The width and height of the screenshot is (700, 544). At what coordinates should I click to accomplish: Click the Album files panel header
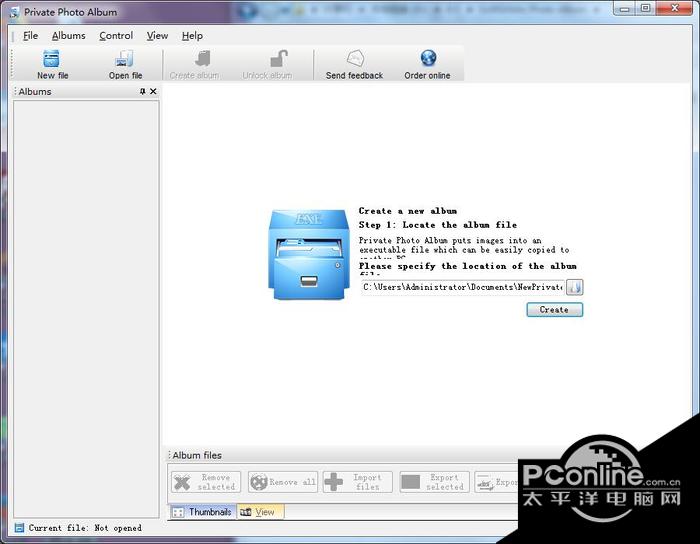click(342, 455)
